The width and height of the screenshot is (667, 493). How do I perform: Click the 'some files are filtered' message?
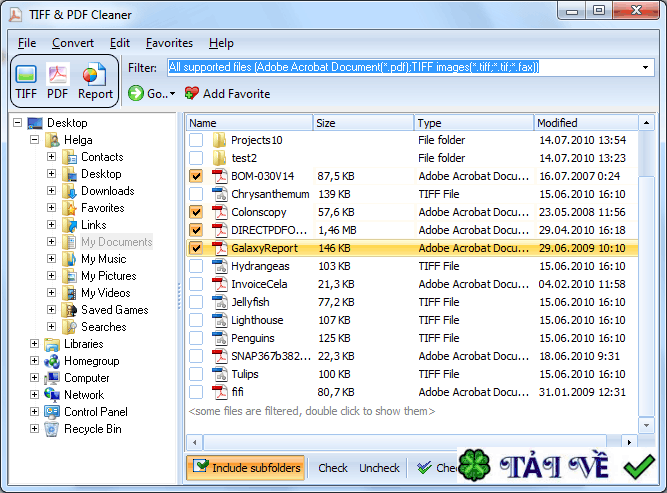click(312, 411)
